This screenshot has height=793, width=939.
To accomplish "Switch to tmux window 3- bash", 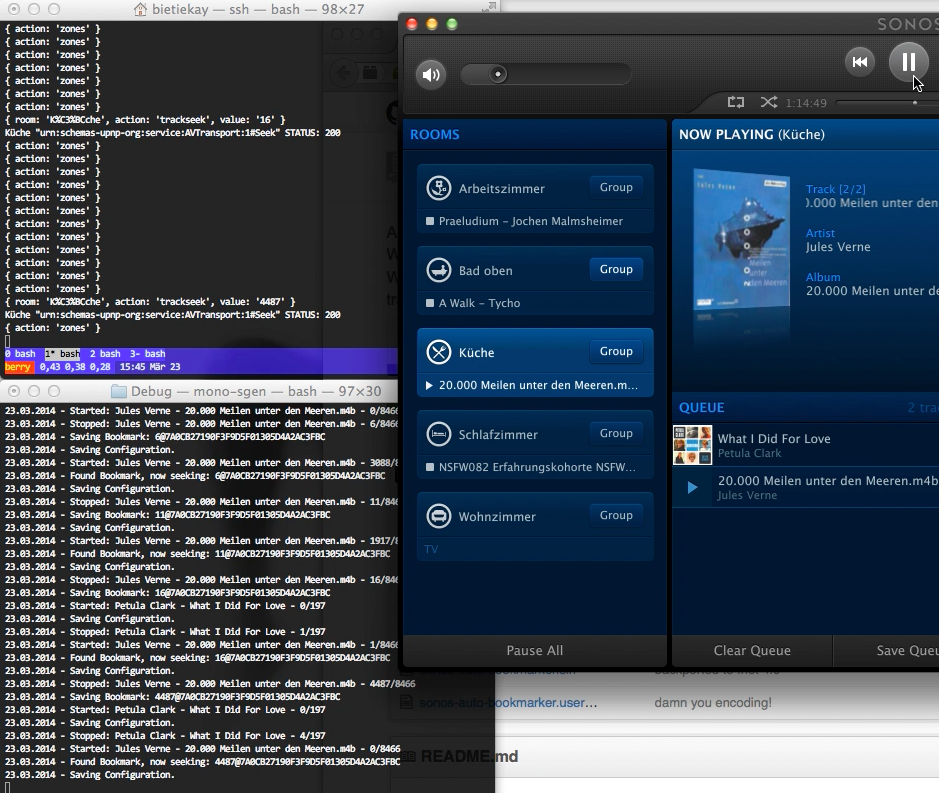I will (x=148, y=354).
